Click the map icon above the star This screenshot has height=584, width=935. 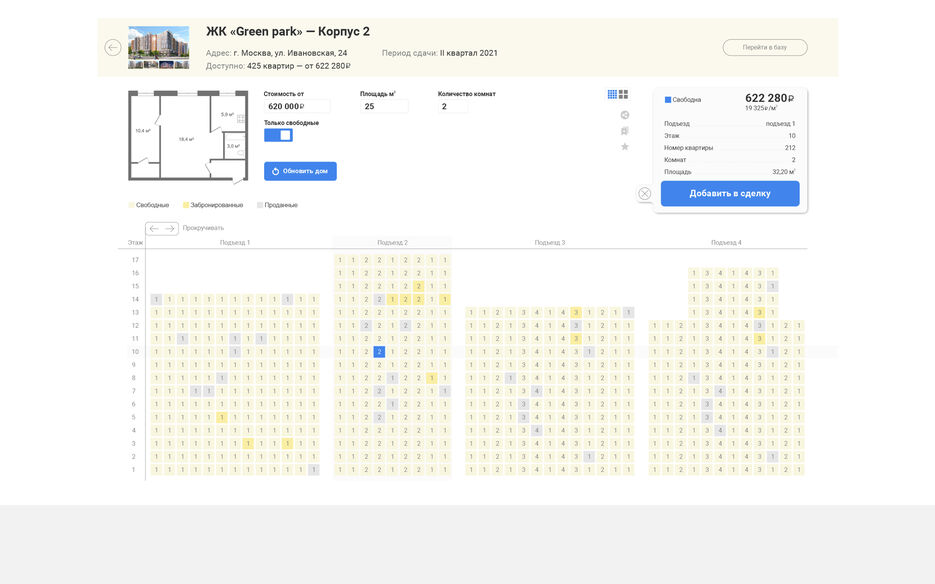[625, 131]
